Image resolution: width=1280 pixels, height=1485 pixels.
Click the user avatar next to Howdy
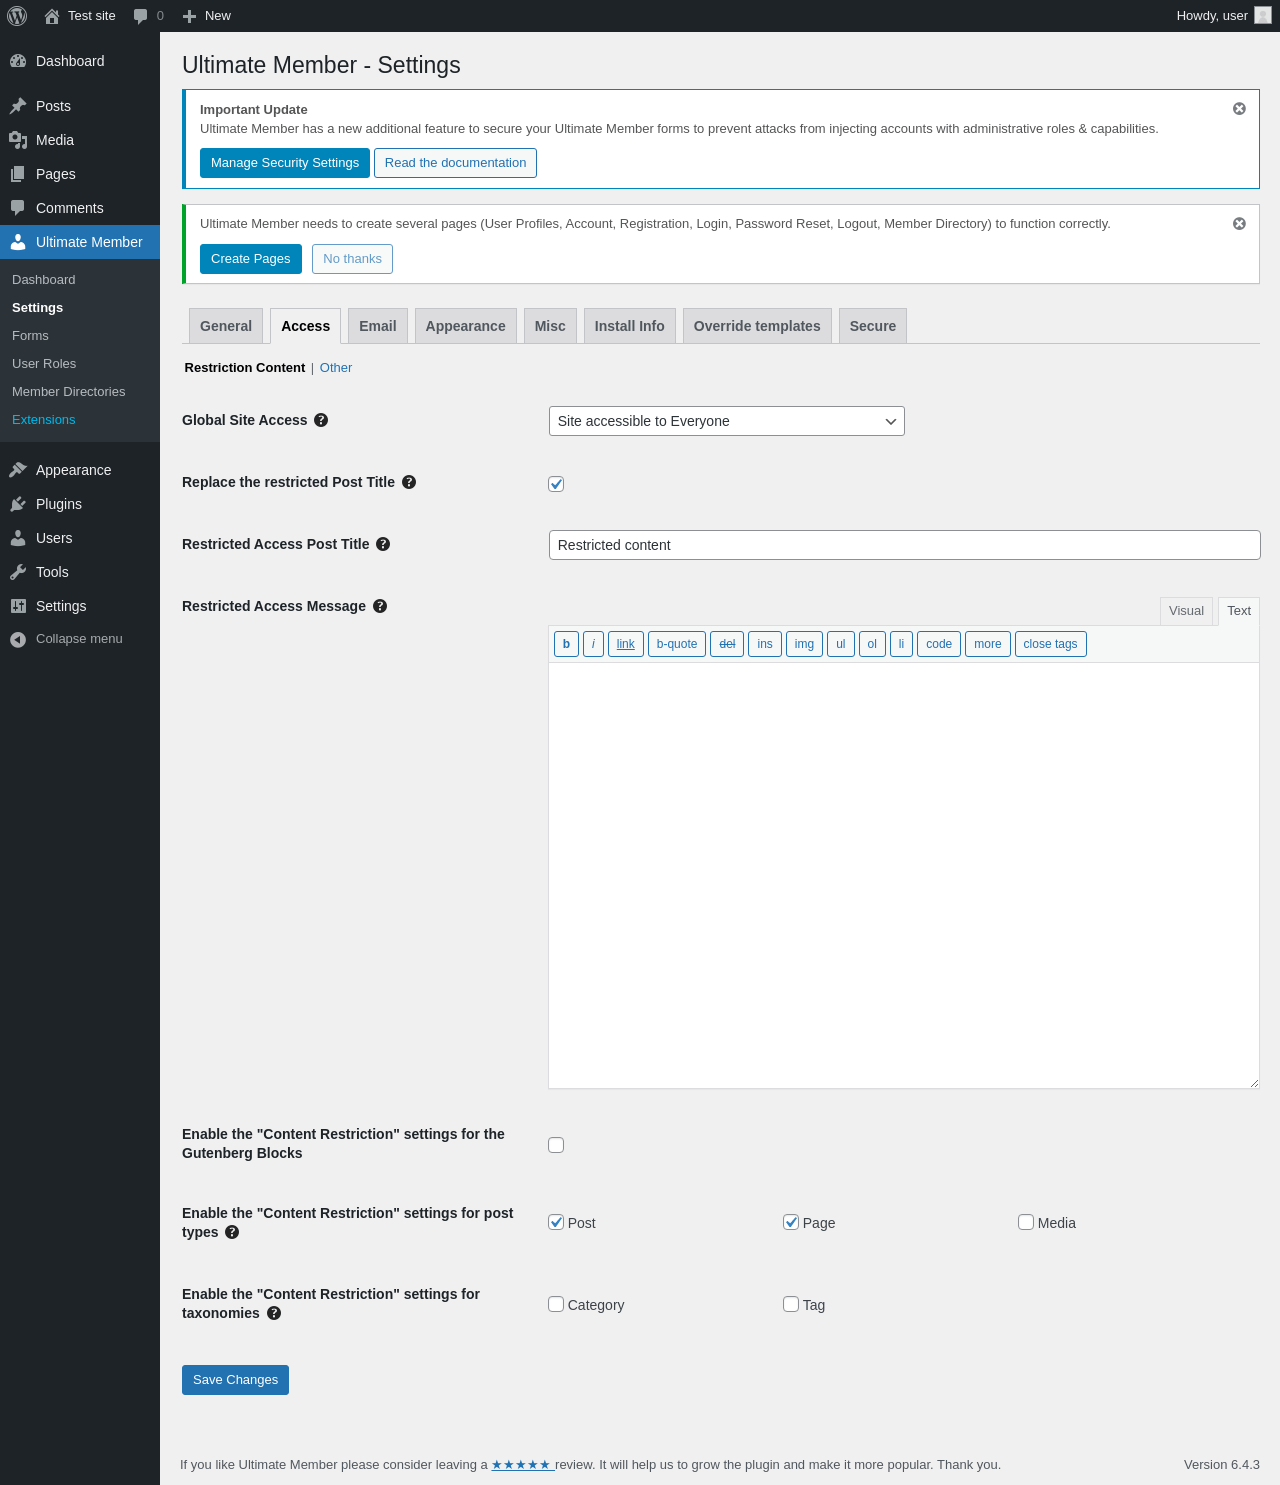1263,15
